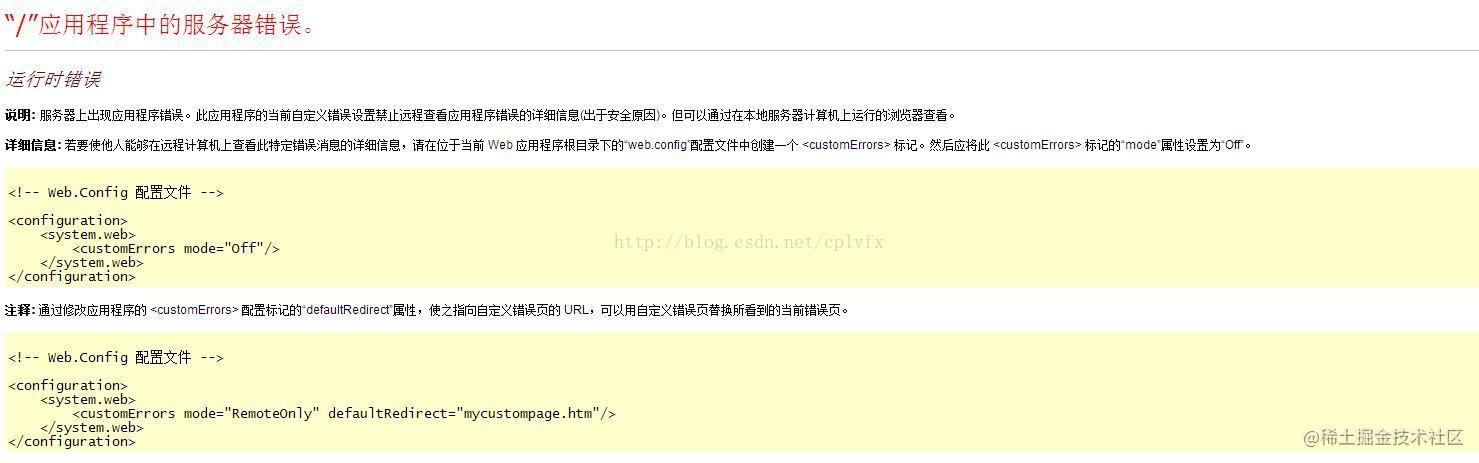The height and width of the screenshot is (463, 1479).
Task: Click the mycustompage.htm defaultRedirect value
Action: coord(530,414)
